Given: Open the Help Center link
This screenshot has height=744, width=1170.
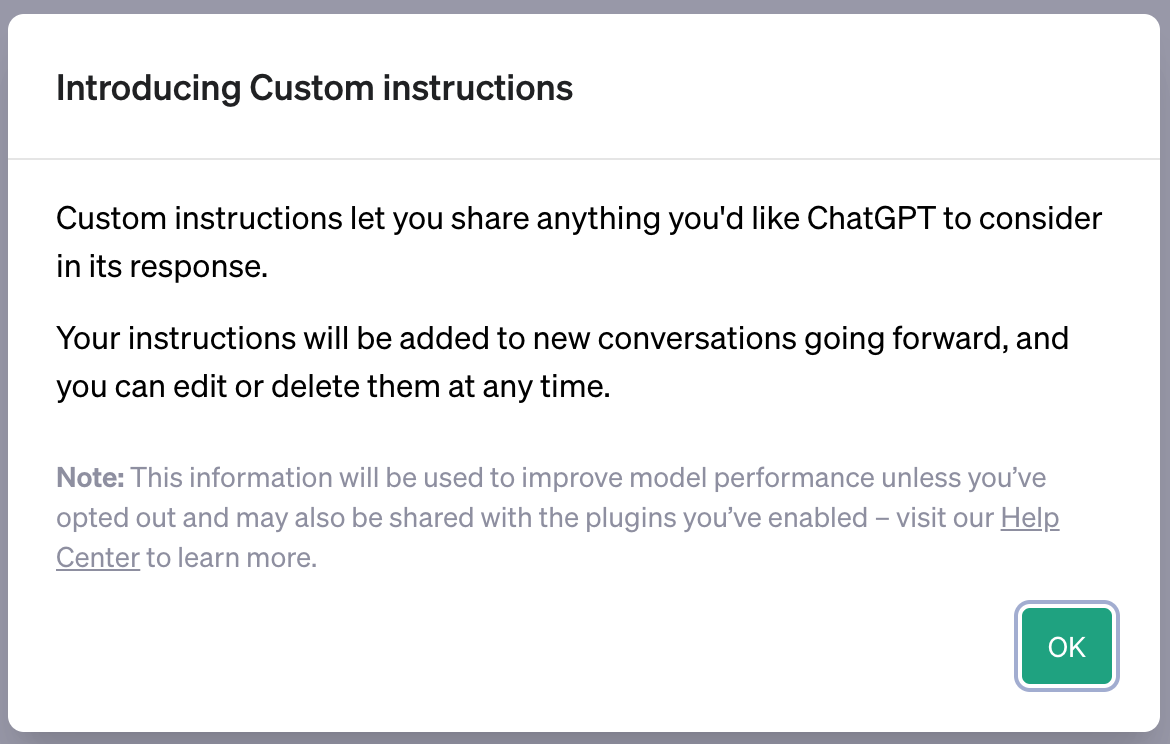Looking at the screenshot, I should click(x=1029, y=519).
